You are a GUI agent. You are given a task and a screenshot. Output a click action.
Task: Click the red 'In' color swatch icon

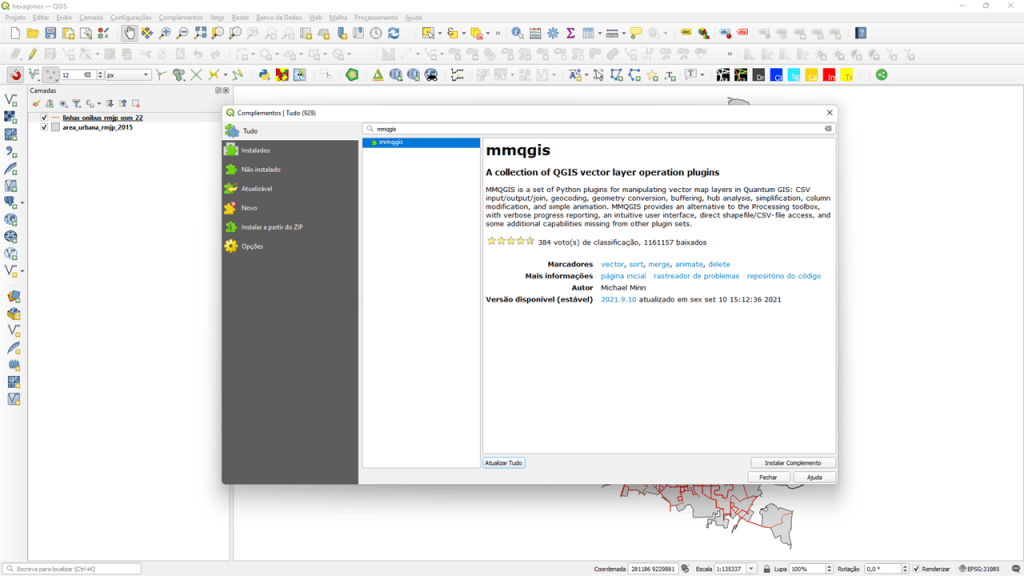pyautogui.click(x=829, y=75)
